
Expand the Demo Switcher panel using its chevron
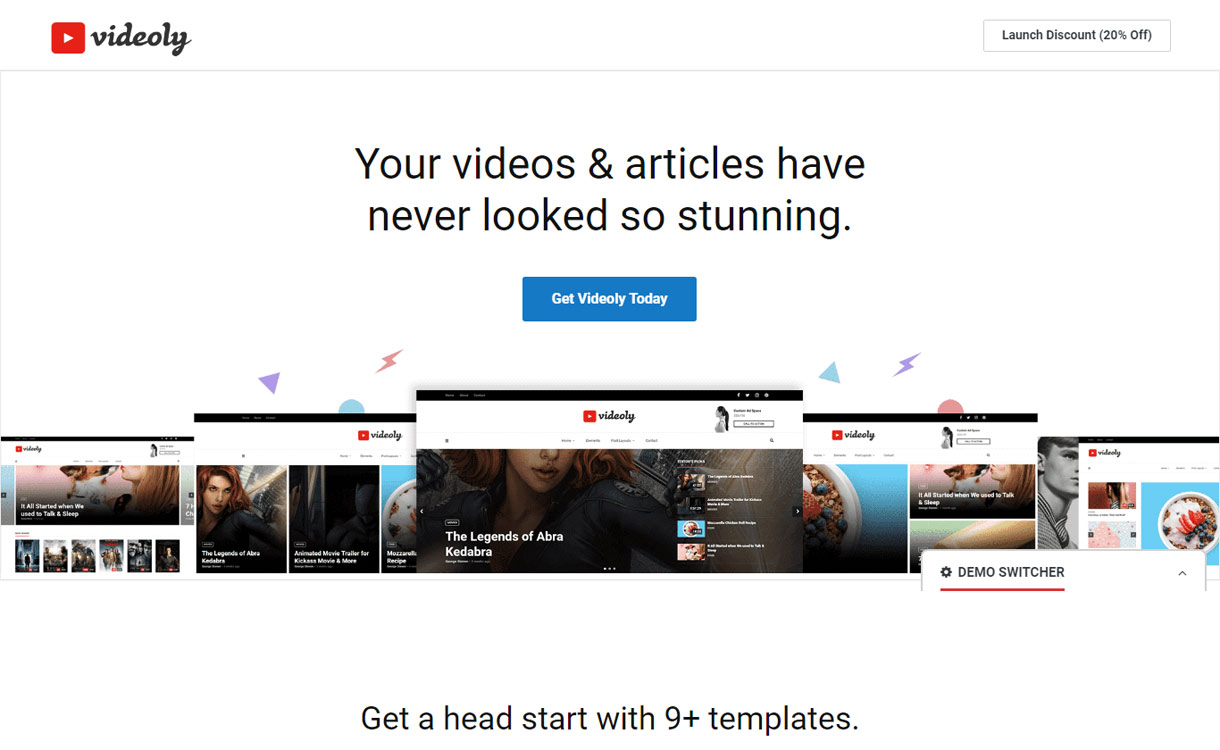click(1182, 574)
